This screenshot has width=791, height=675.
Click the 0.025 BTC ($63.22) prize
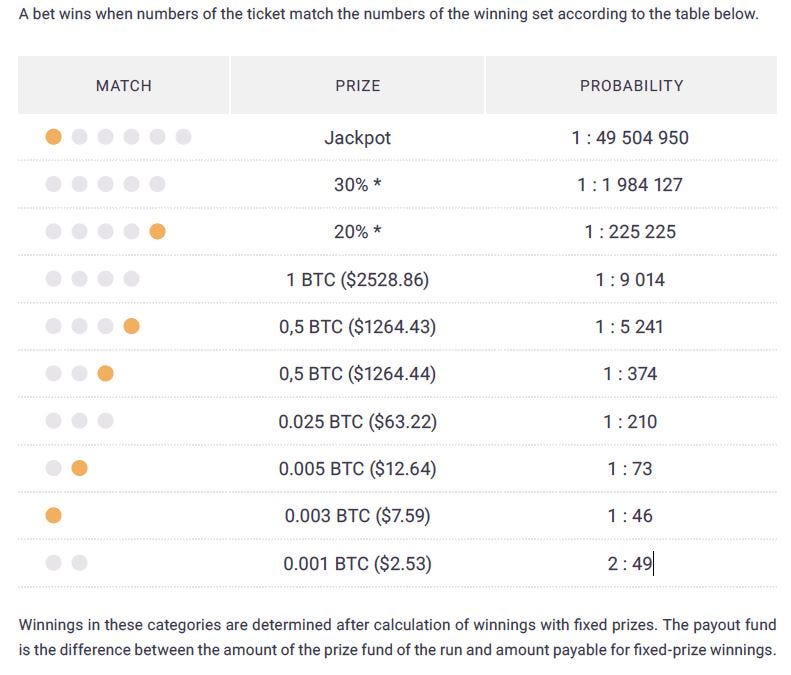point(357,422)
